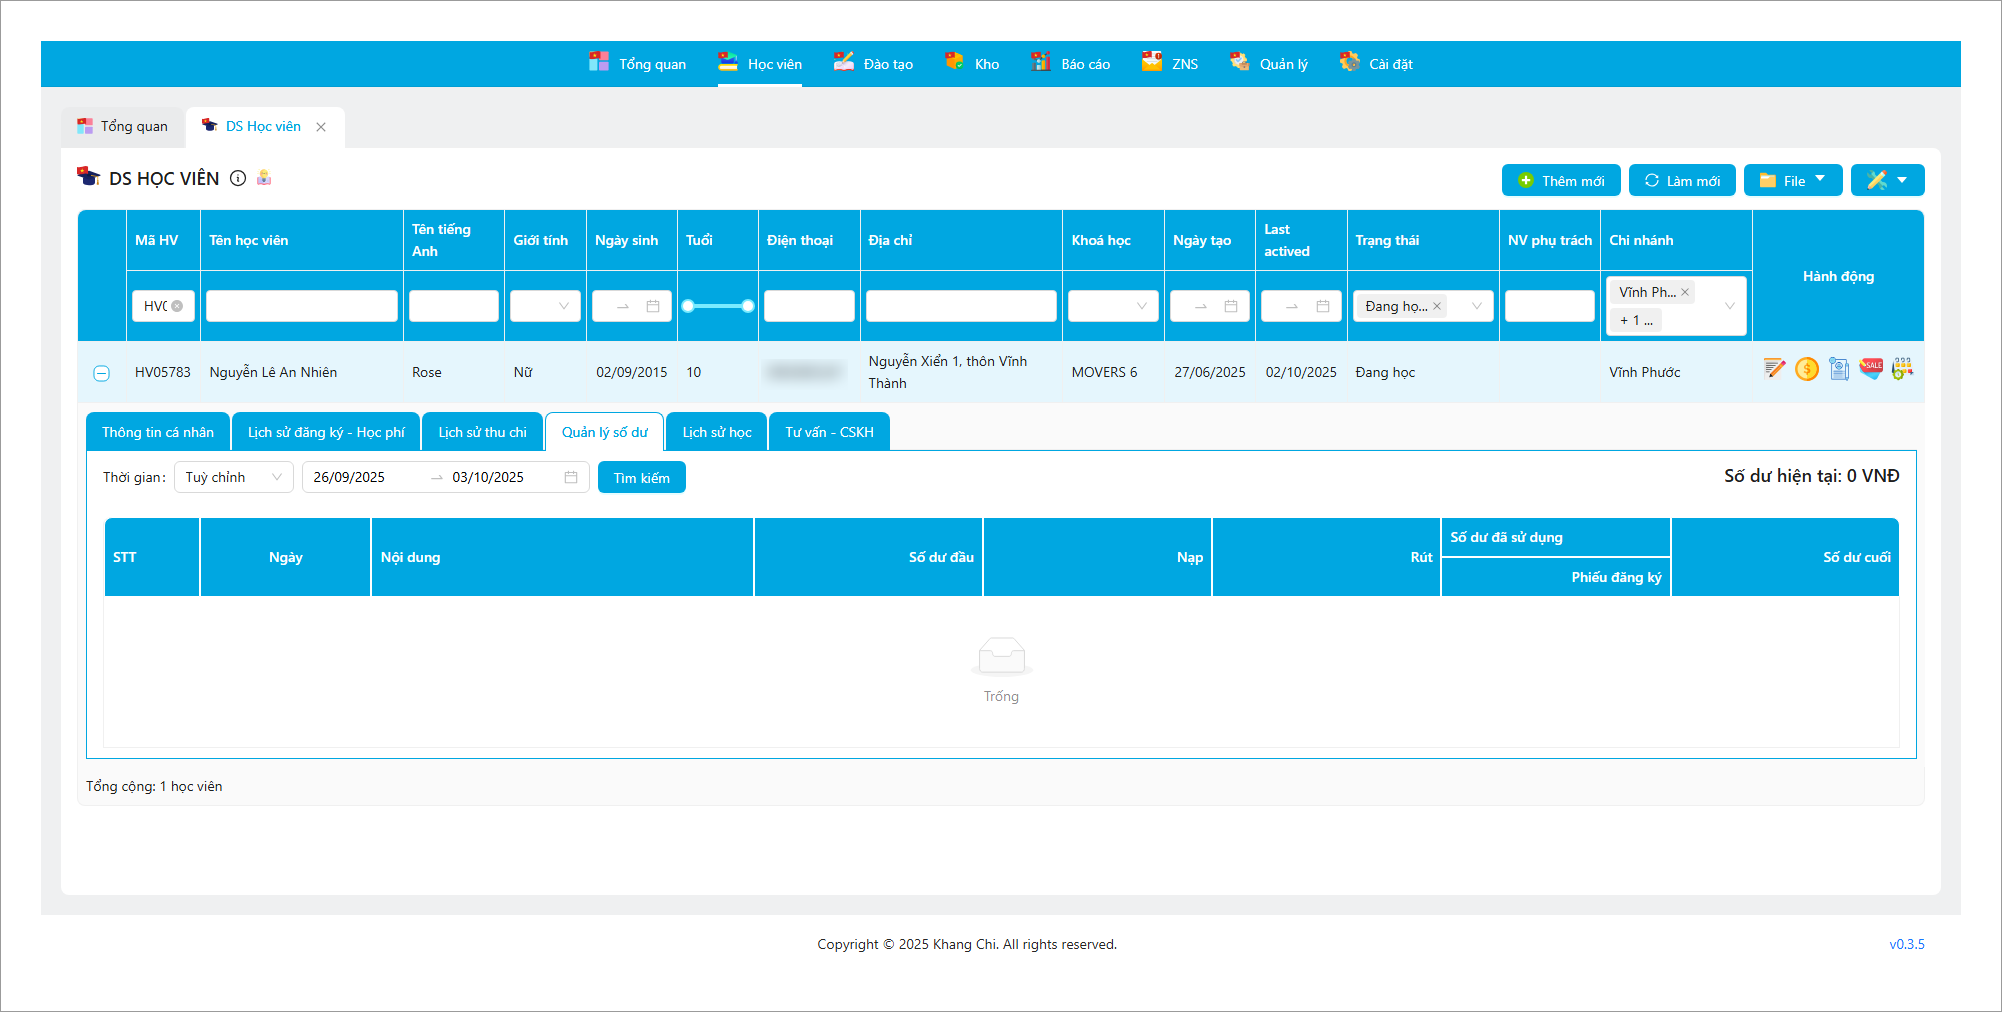Viewport: 2002px width, 1012px height.
Task: Remove the Đang họ... status filter tag
Action: point(1437,306)
